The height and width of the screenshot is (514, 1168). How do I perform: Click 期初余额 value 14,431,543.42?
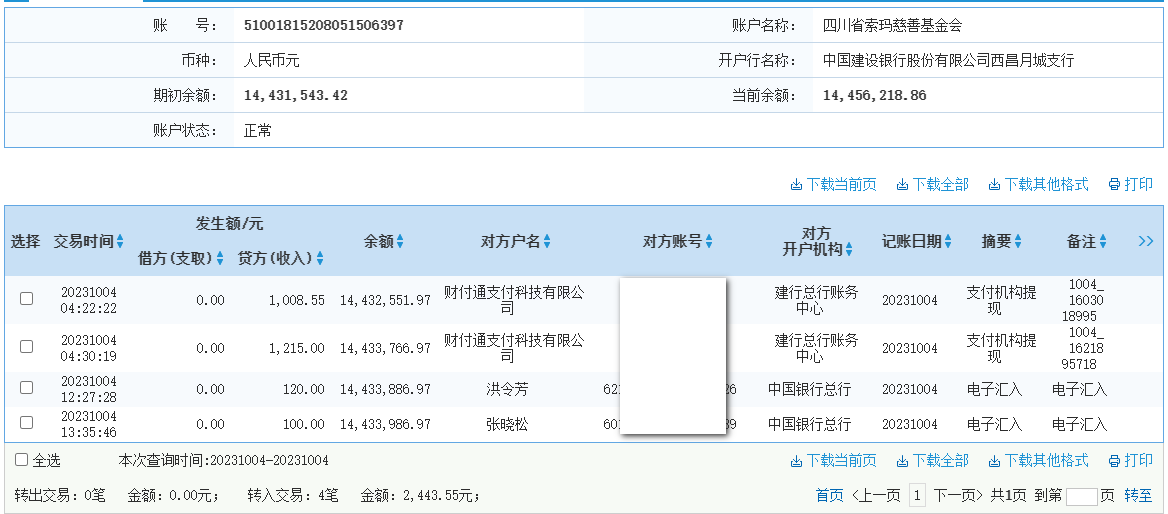[296, 95]
